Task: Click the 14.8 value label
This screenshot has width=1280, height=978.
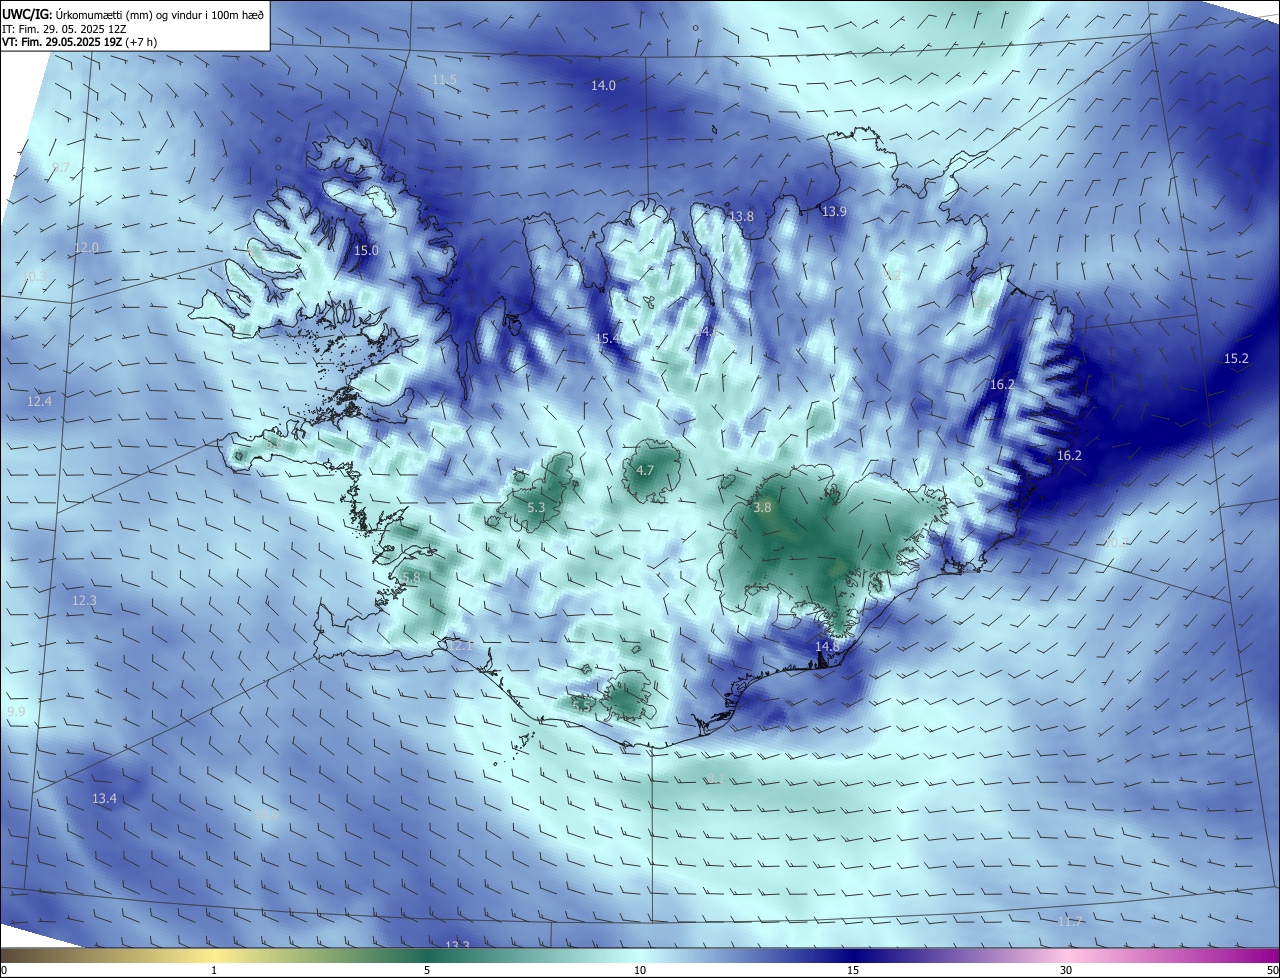Action: pos(827,647)
